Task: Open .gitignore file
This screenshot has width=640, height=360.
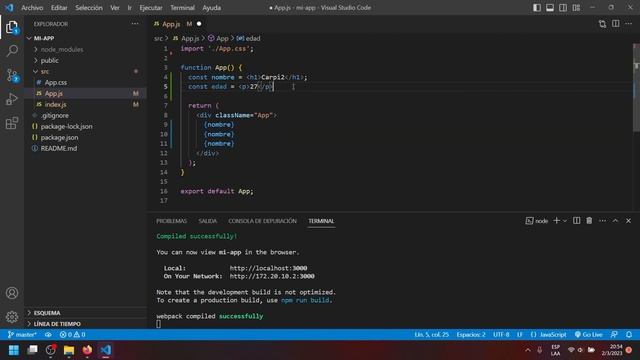Action: [86, 116]
